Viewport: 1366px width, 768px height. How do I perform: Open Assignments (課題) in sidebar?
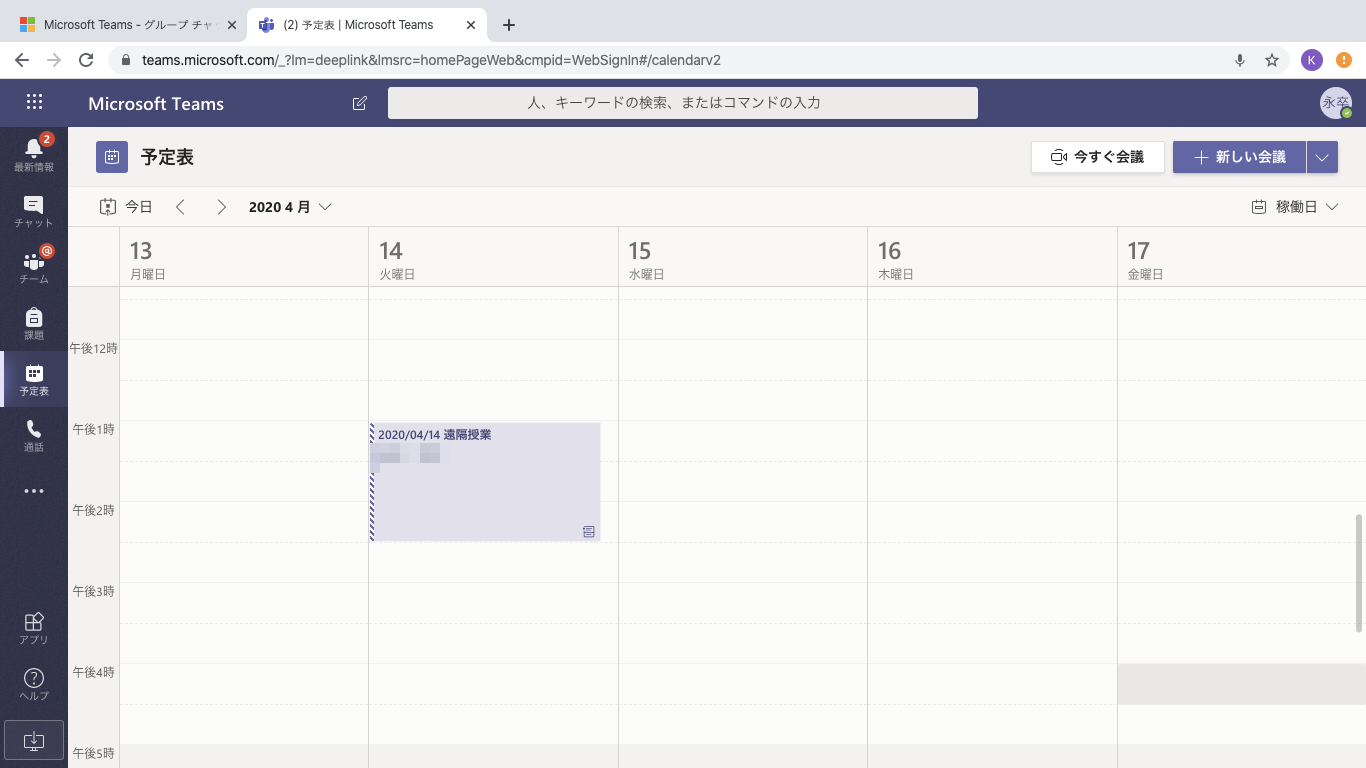tap(34, 322)
